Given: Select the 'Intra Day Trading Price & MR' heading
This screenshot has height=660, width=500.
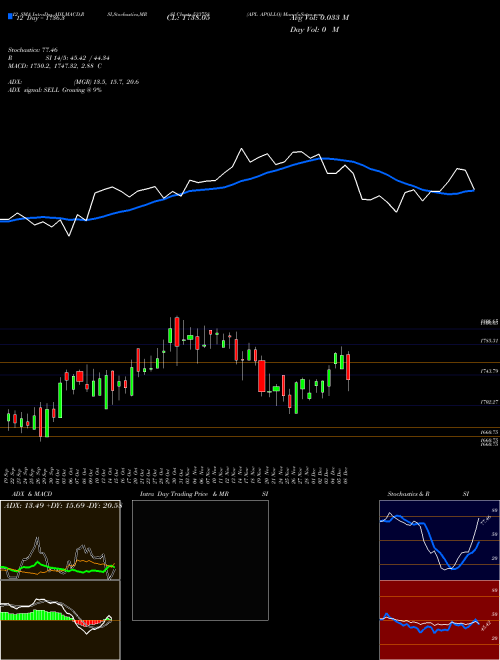Looking at the screenshot, I should (x=184, y=494).
